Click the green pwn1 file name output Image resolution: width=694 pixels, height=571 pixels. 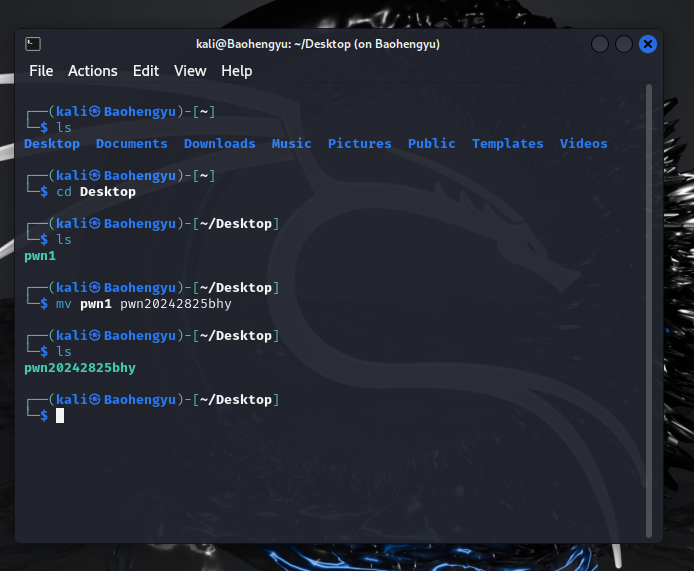pyautogui.click(x=40, y=256)
